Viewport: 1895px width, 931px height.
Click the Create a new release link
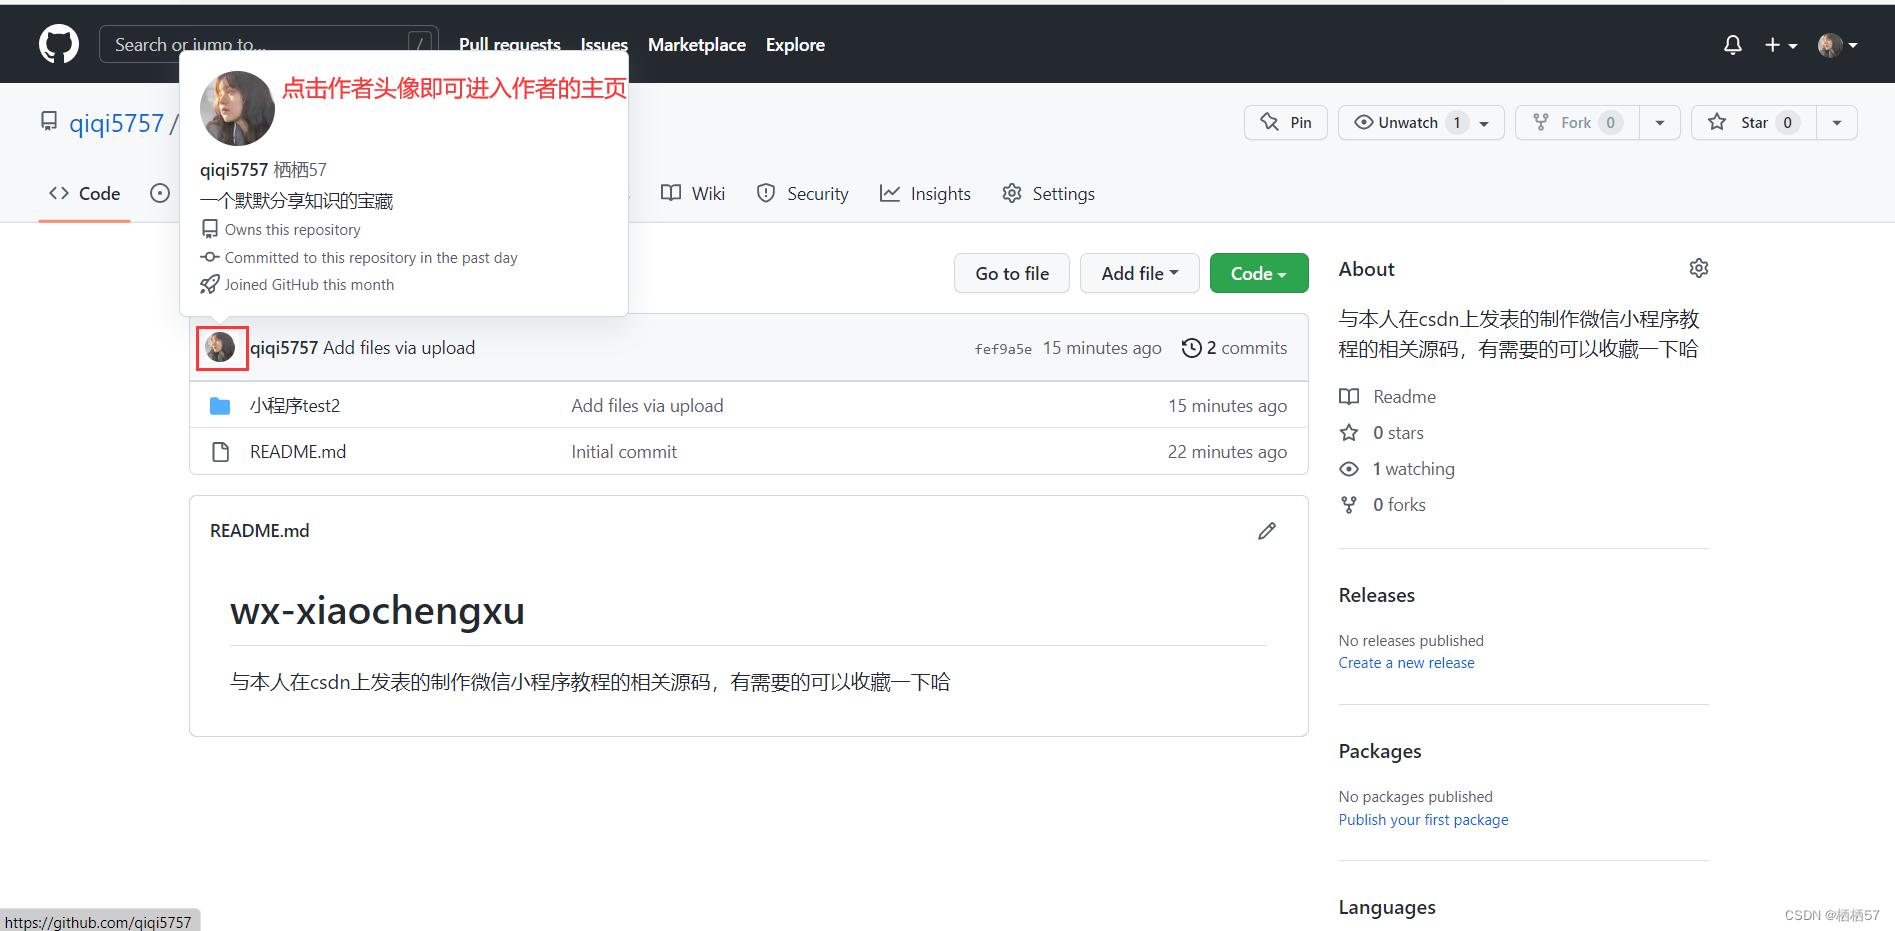click(1406, 663)
